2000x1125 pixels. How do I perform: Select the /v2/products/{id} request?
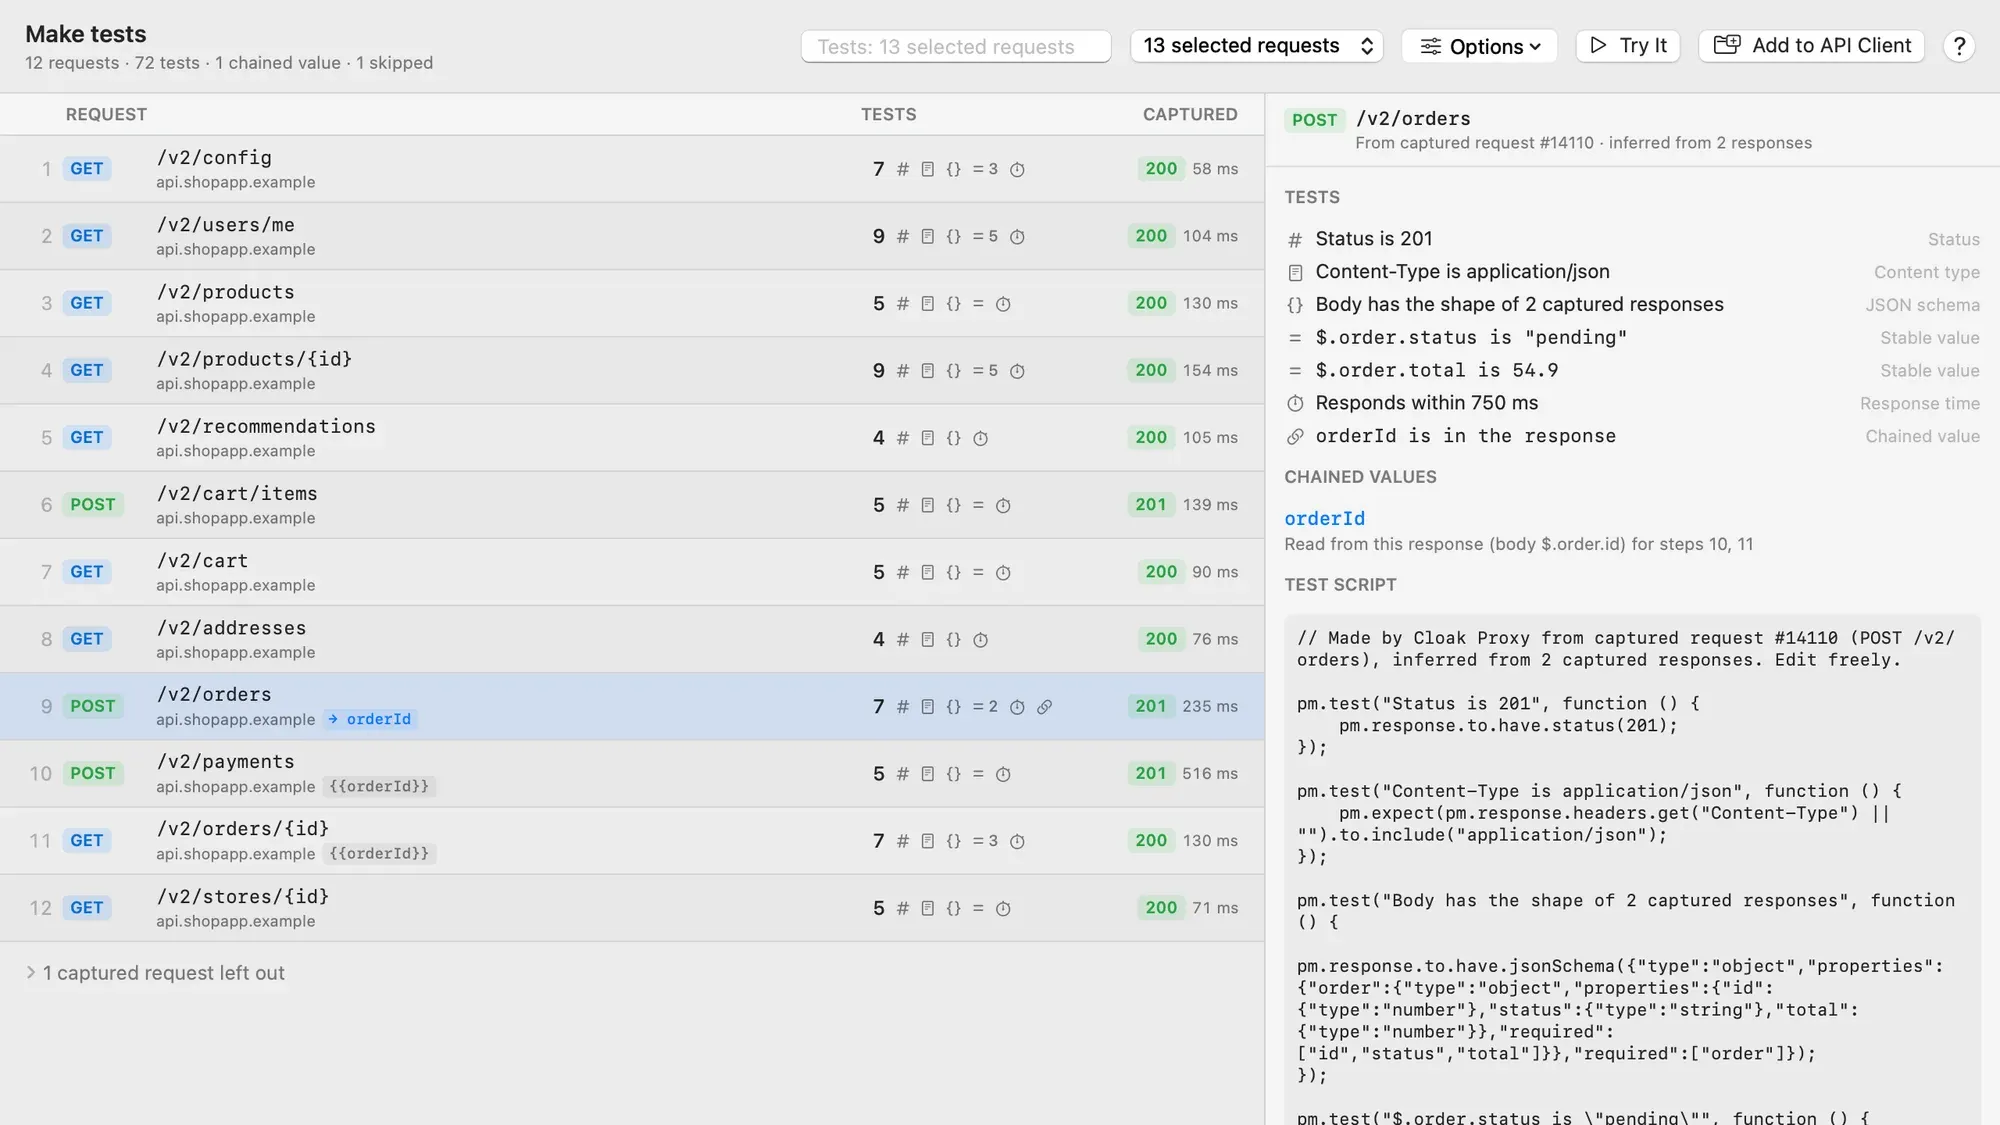[632, 370]
